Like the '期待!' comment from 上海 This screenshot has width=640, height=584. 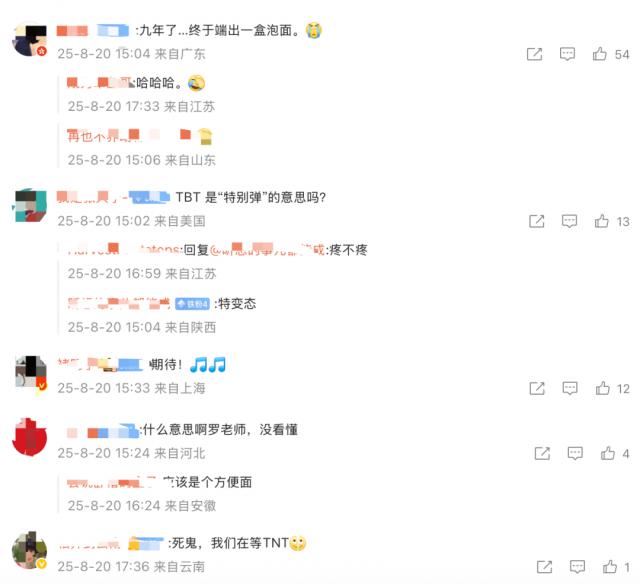[602, 388]
